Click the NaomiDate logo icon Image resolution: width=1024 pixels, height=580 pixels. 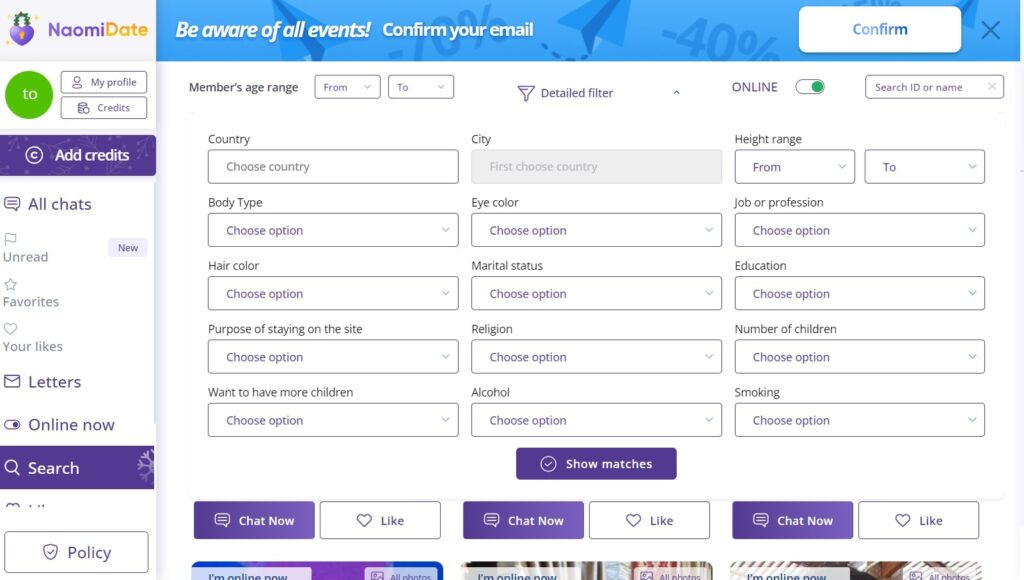(22, 29)
